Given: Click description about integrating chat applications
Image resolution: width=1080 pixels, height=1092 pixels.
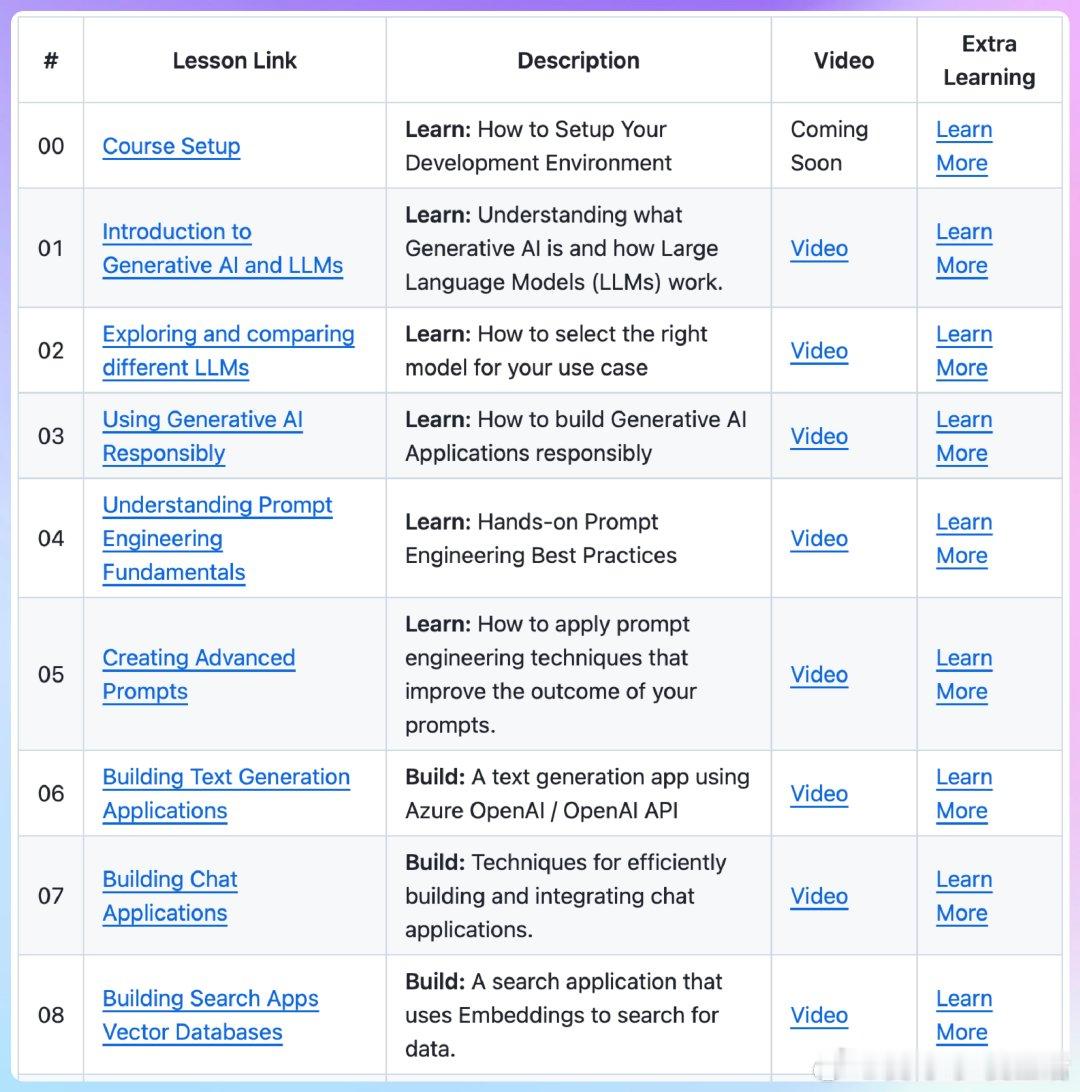Looking at the screenshot, I should point(565,896).
